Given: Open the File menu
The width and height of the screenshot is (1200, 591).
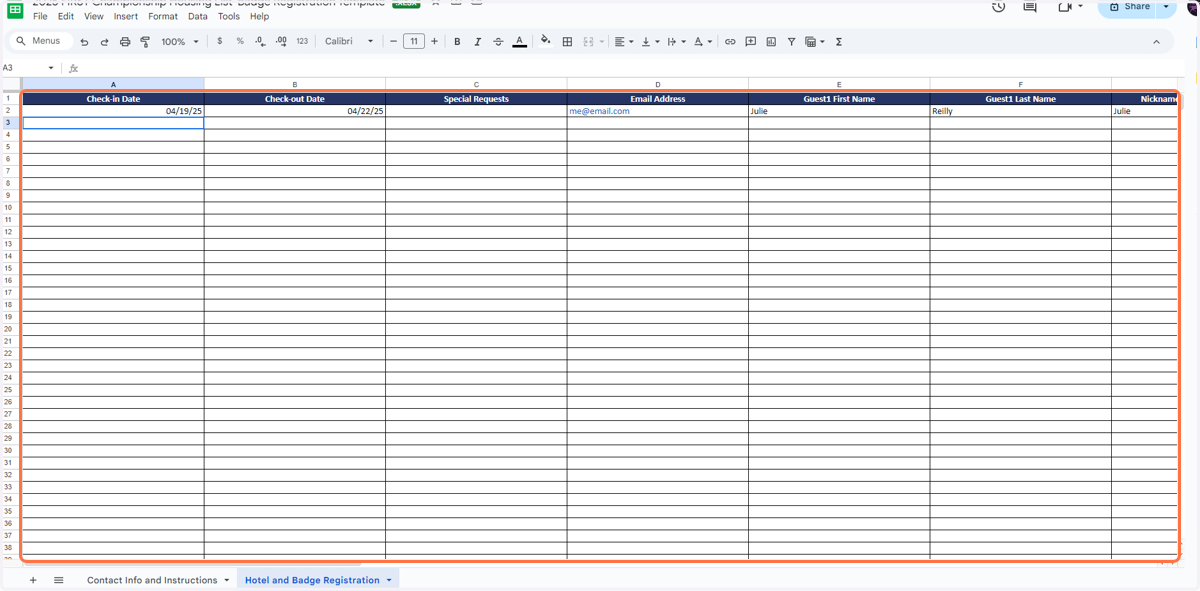Looking at the screenshot, I should tap(40, 17).
